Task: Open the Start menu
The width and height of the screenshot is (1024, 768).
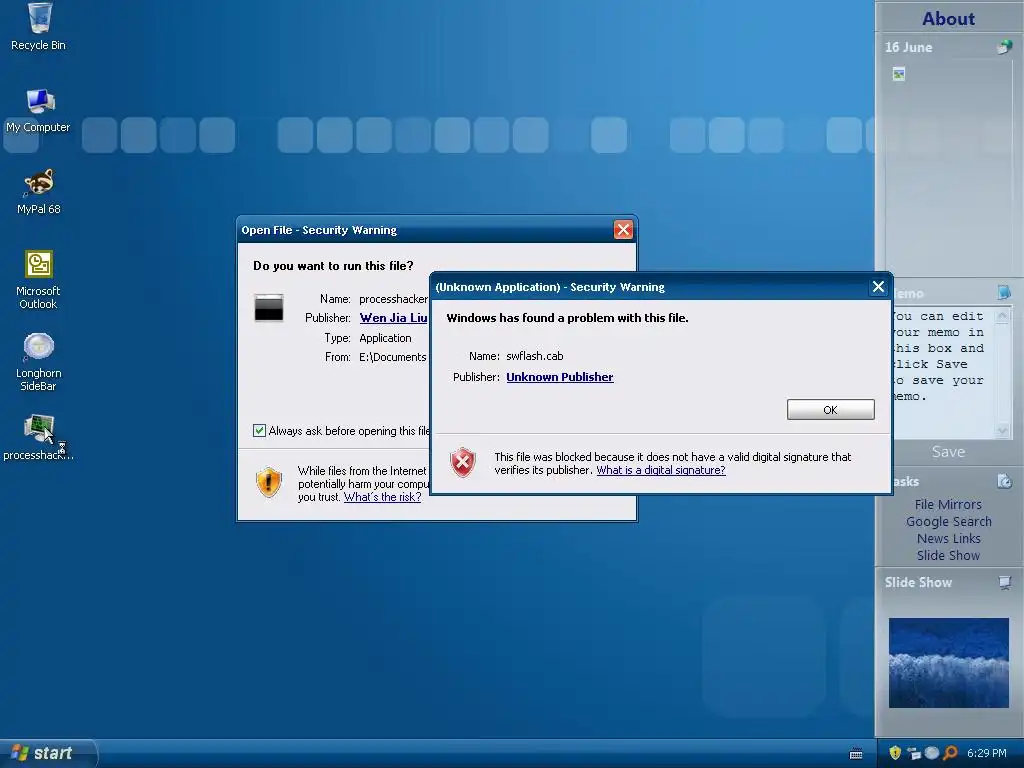Action: point(47,753)
